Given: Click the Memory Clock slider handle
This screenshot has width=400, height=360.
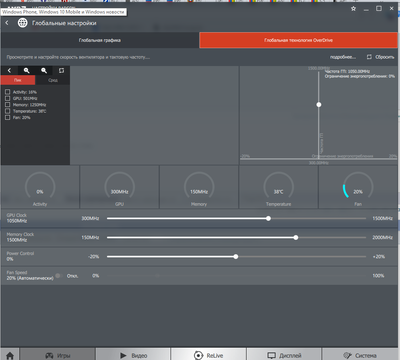Looking at the screenshot, I should (296, 237).
